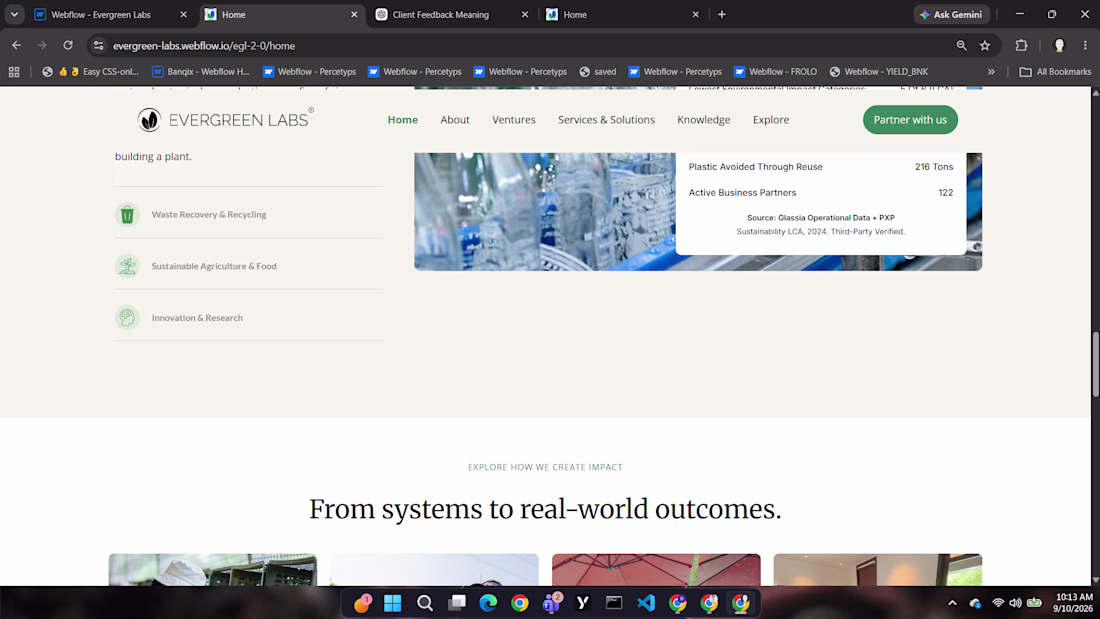The width and height of the screenshot is (1100, 619).
Task: Open the Services & Solutions nav menu
Action: 606,120
